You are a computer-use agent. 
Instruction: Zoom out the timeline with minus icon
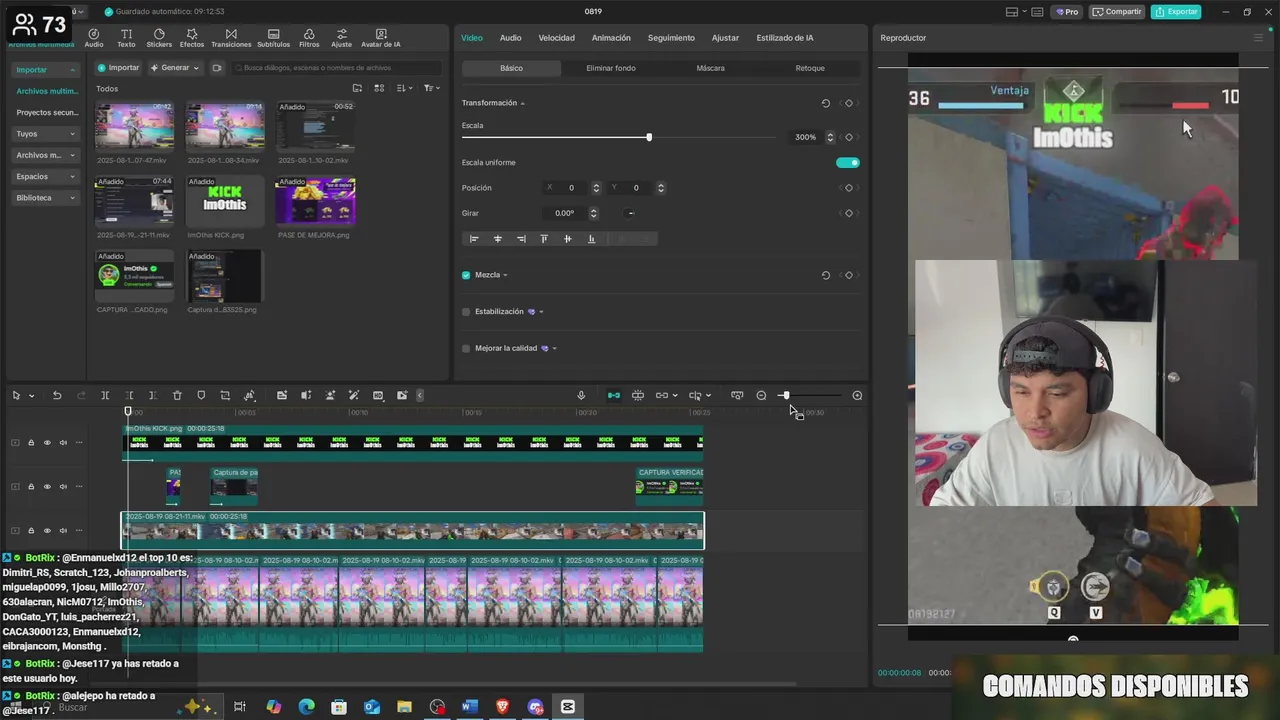click(761, 395)
